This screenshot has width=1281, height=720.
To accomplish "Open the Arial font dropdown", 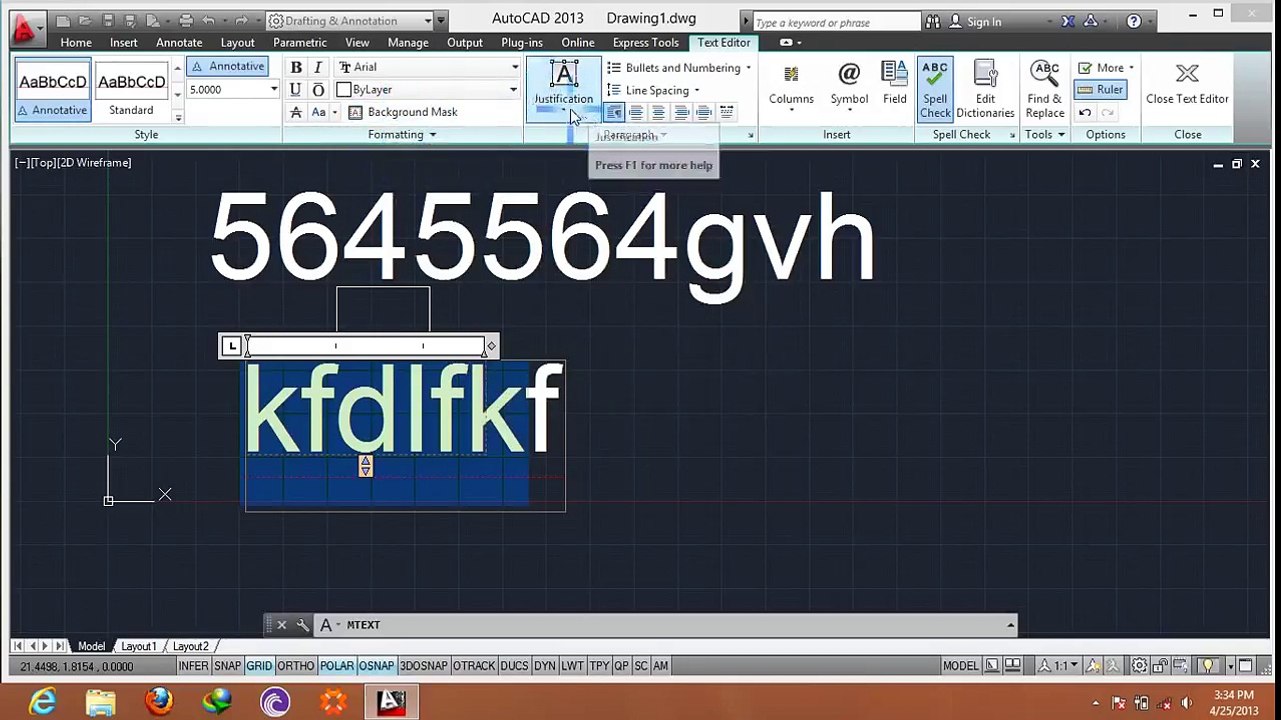I will point(428,67).
